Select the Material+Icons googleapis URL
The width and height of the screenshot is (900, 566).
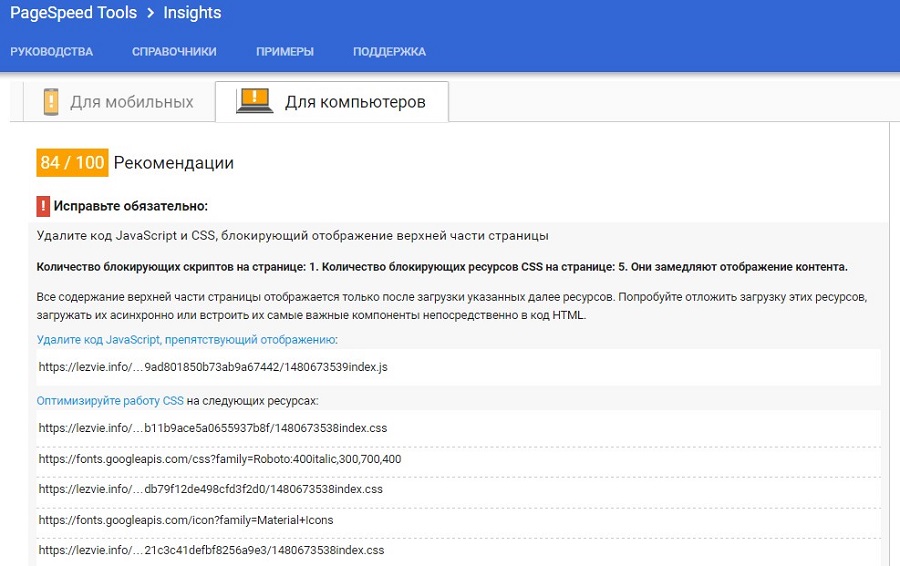click(186, 521)
